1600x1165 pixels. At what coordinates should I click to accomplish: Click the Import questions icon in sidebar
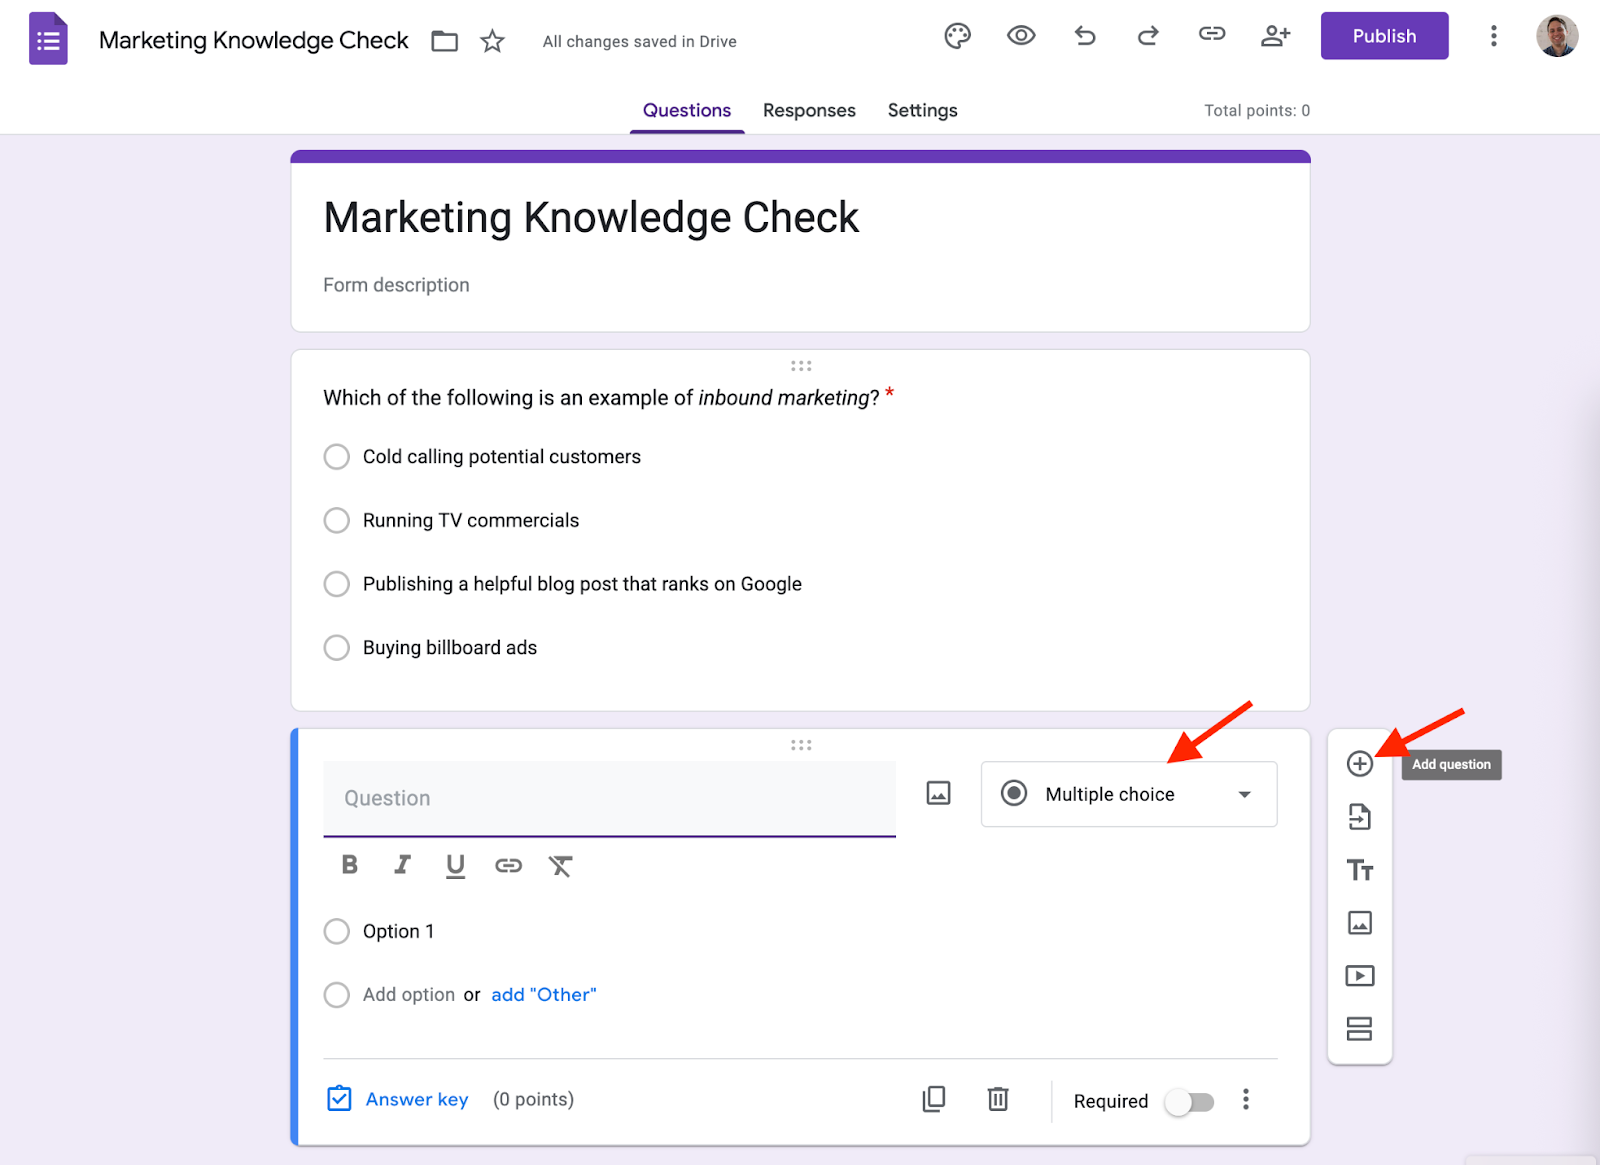[1359, 817]
